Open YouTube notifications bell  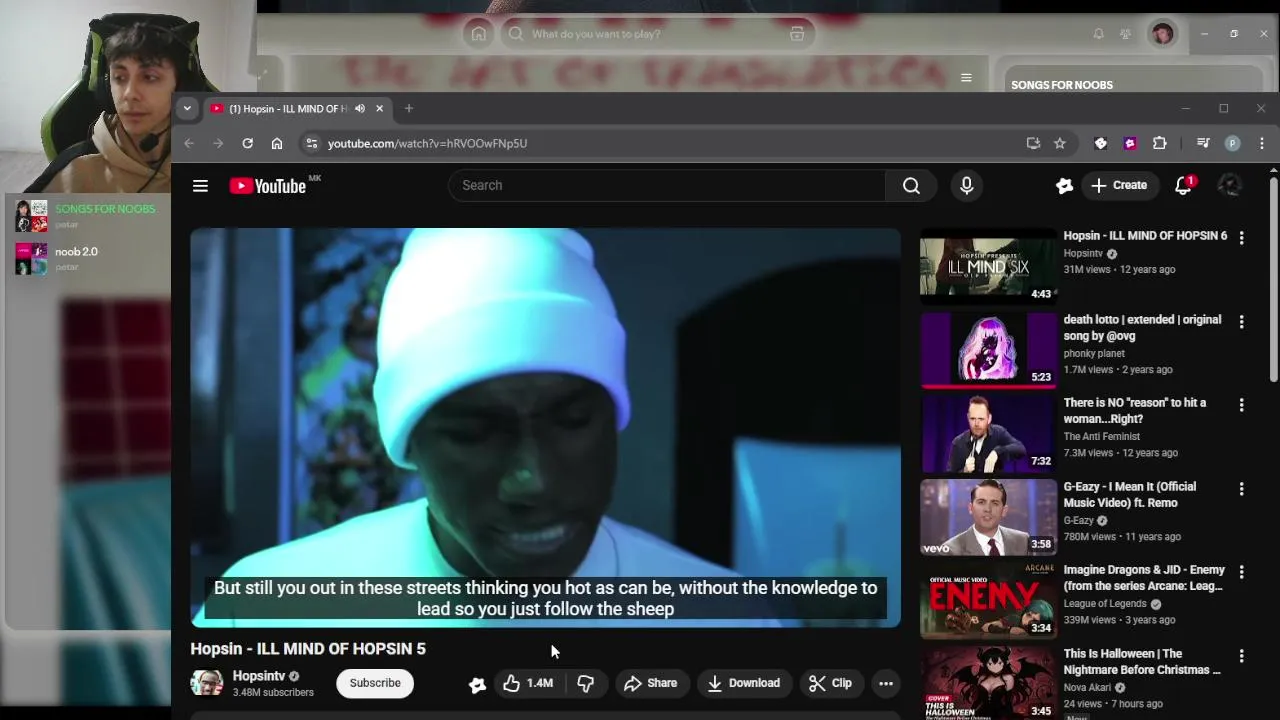[1183, 185]
